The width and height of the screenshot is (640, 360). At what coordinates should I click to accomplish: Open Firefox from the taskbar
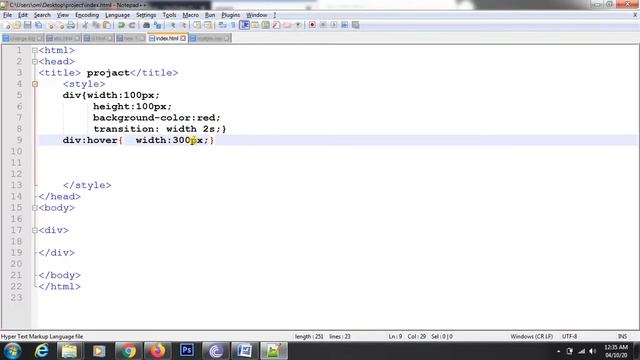[158, 351]
